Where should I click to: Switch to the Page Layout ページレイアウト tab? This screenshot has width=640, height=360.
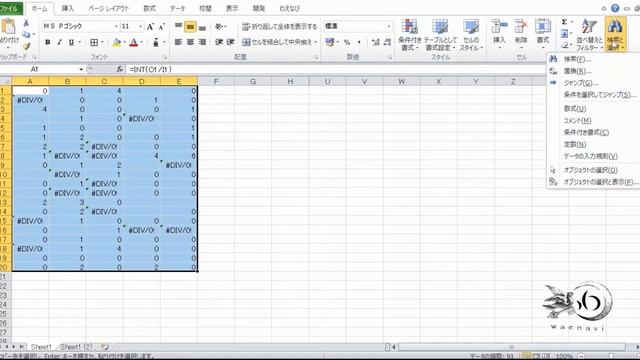[x=108, y=8]
